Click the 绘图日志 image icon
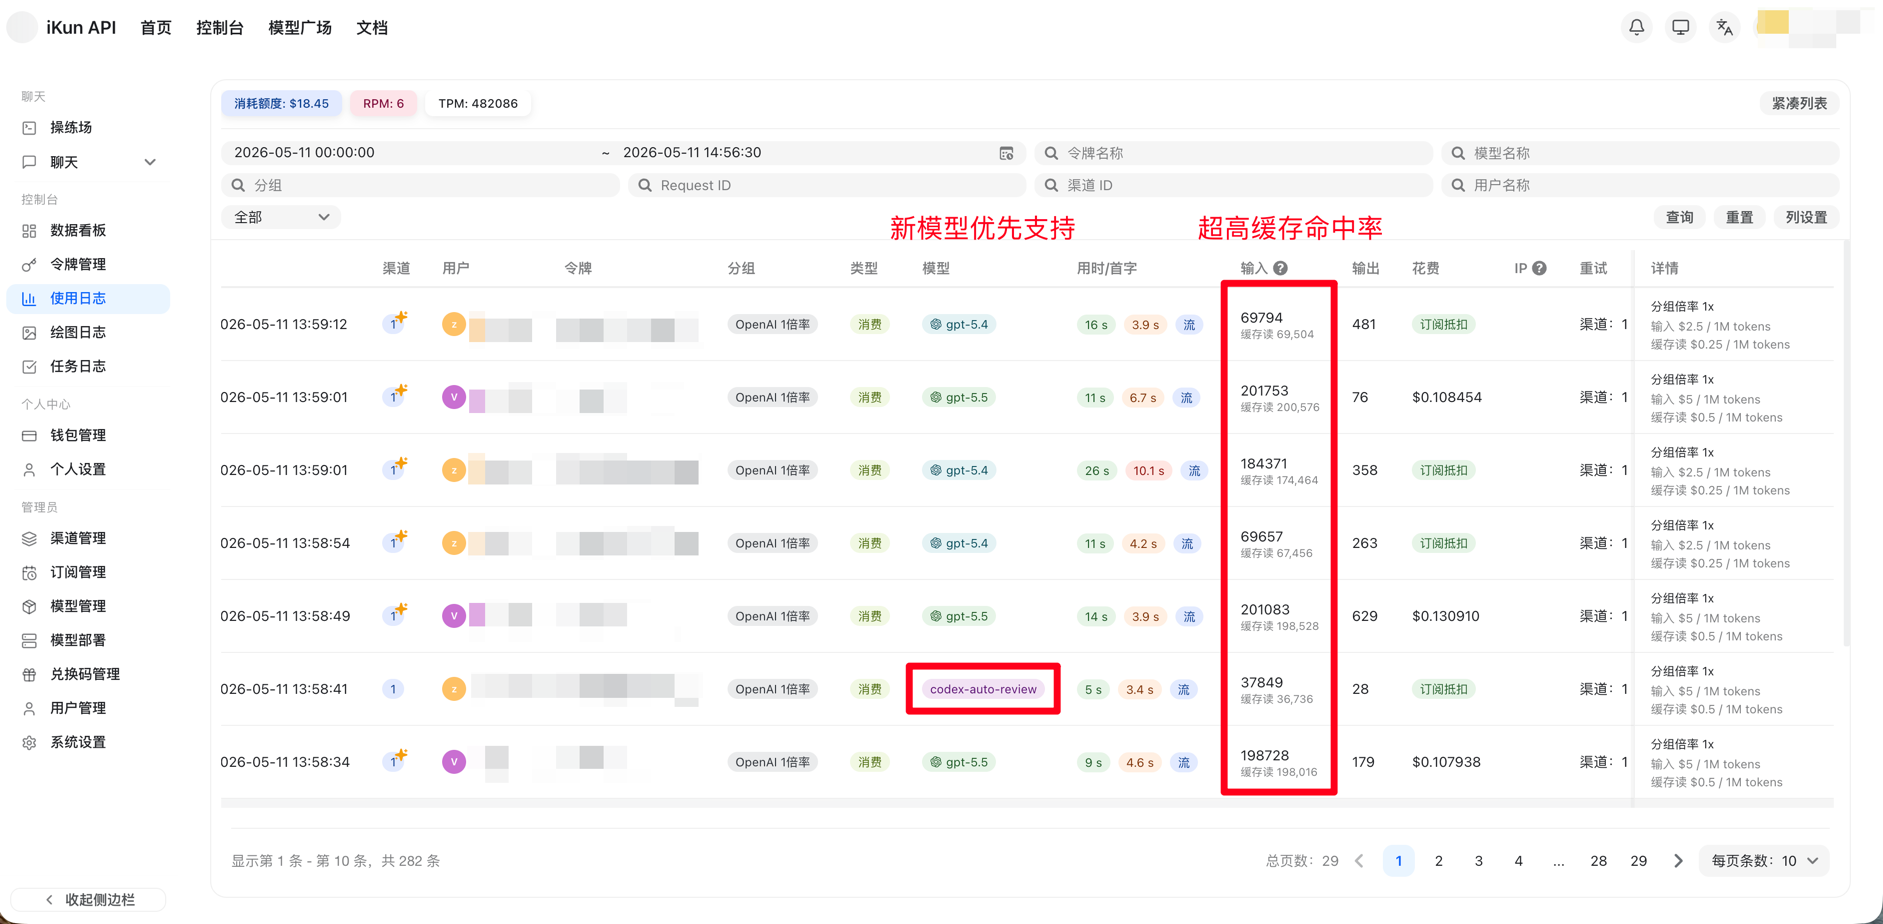 (29, 333)
